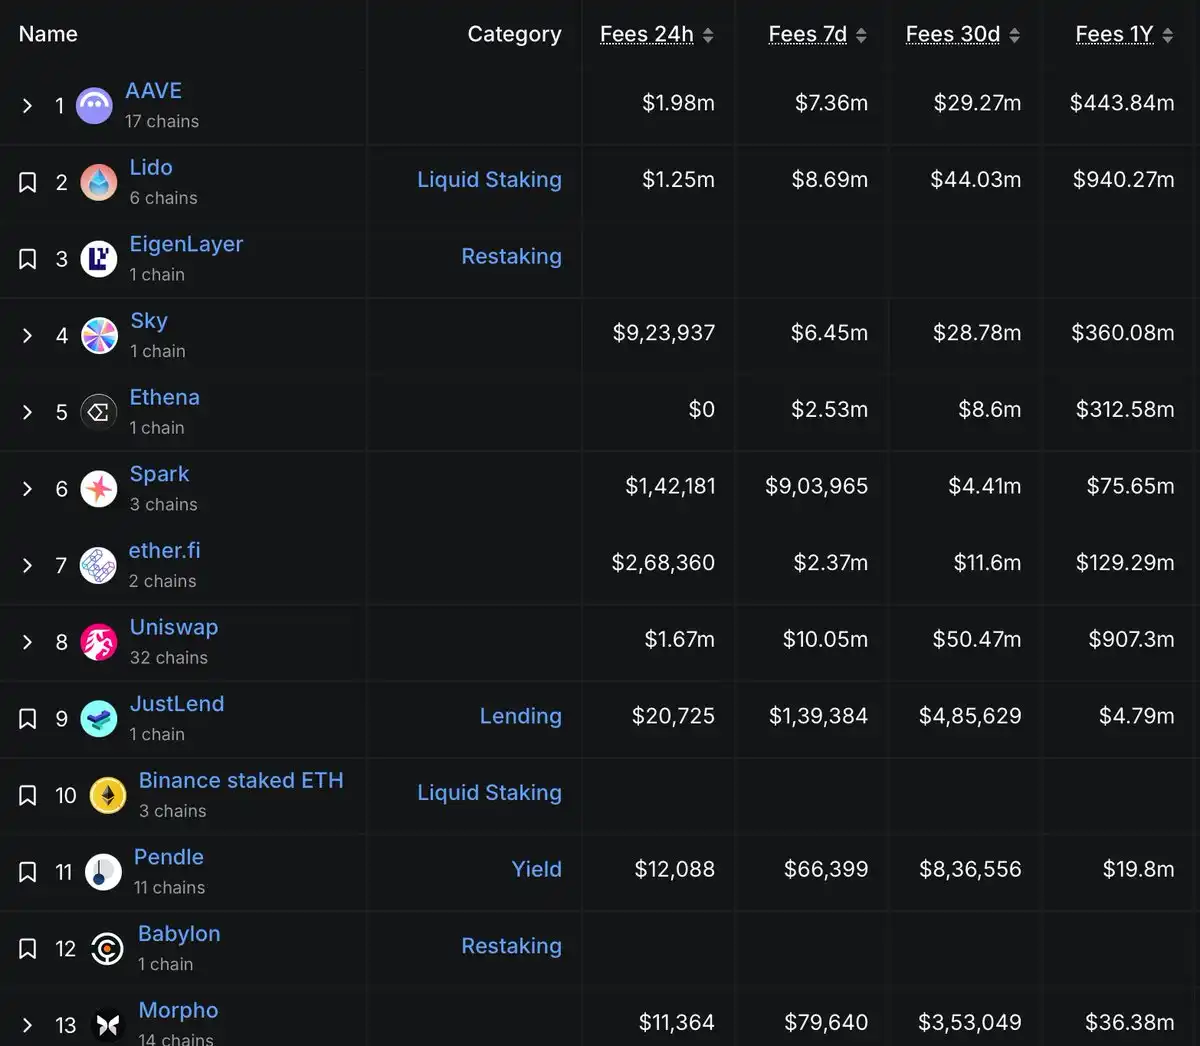
Task: Click the AAVE ghost logo icon
Action: coord(95,105)
